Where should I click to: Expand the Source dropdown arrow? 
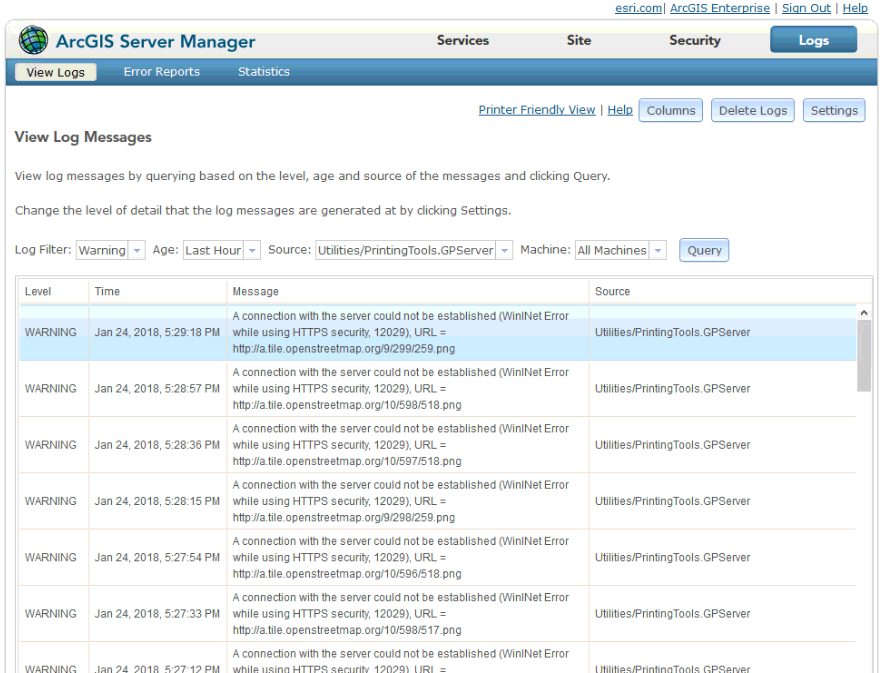(505, 250)
